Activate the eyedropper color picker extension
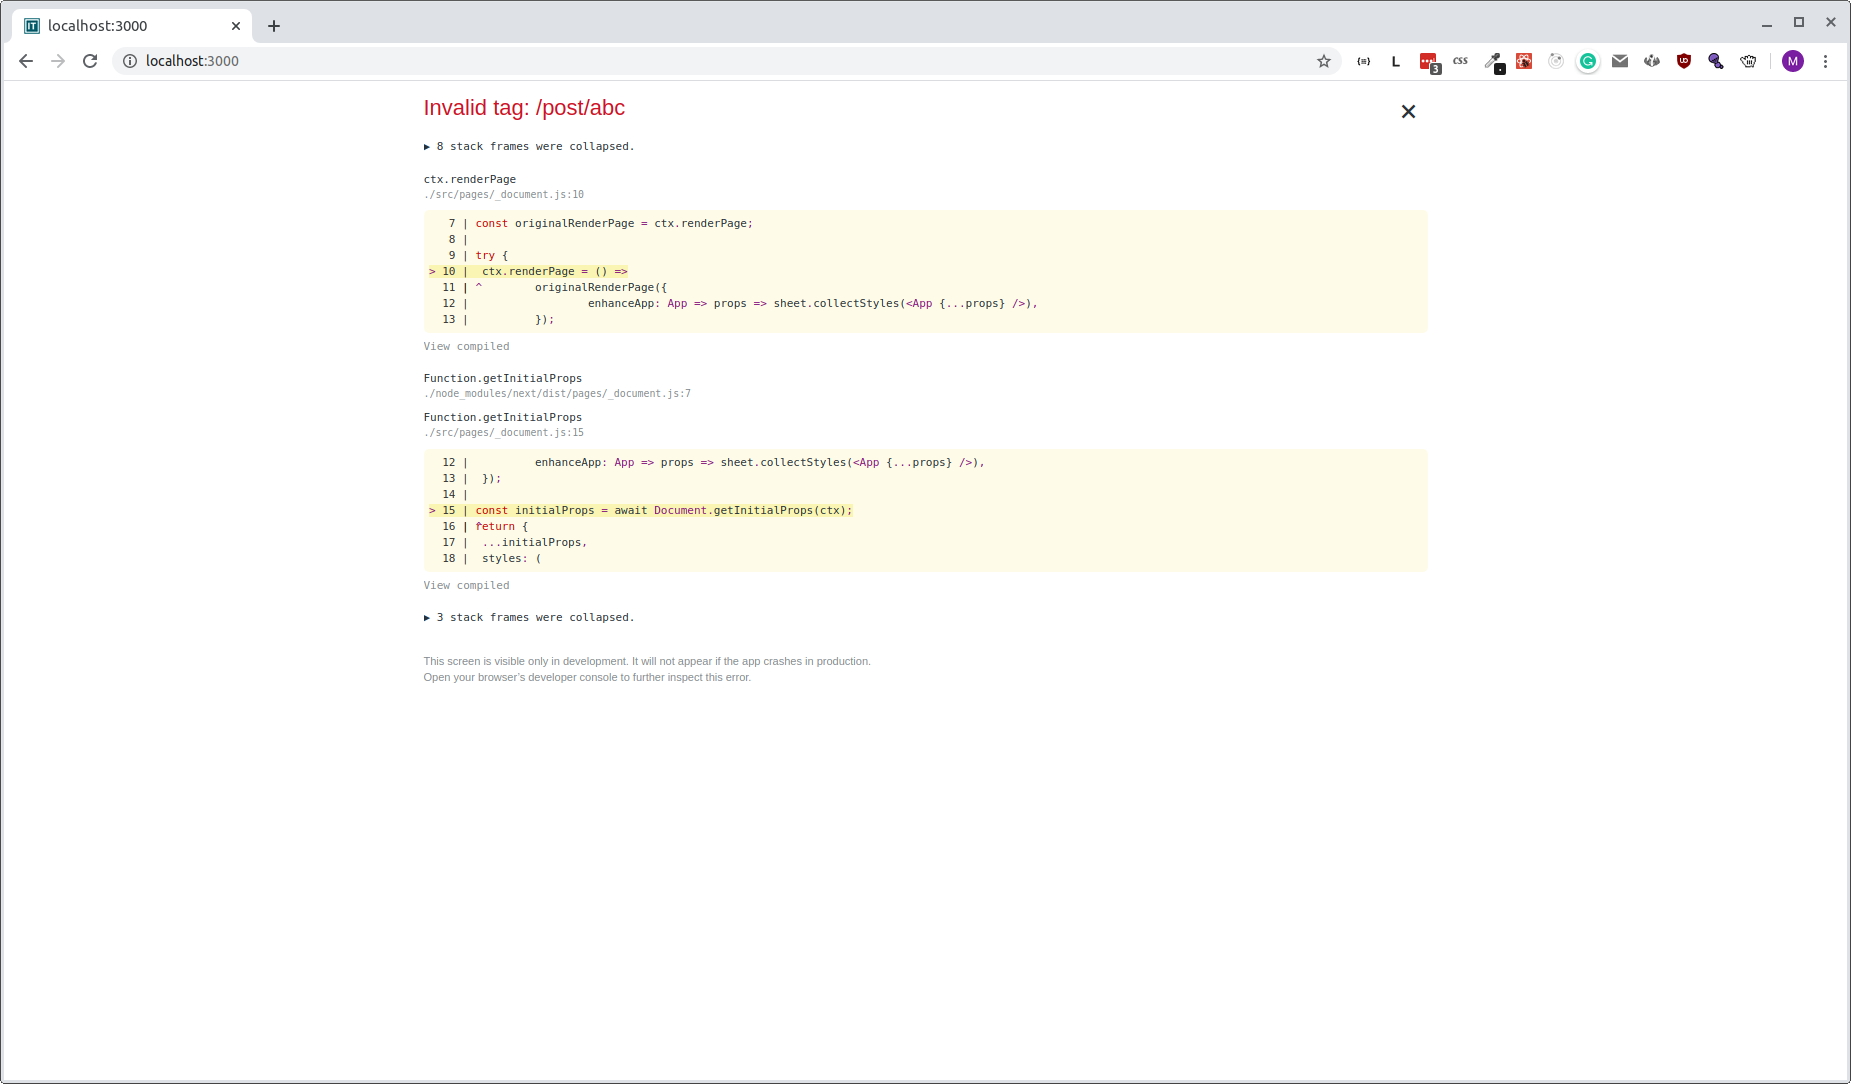Image resolution: width=1851 pixels, height=1084 pixels. [1494, 63]
